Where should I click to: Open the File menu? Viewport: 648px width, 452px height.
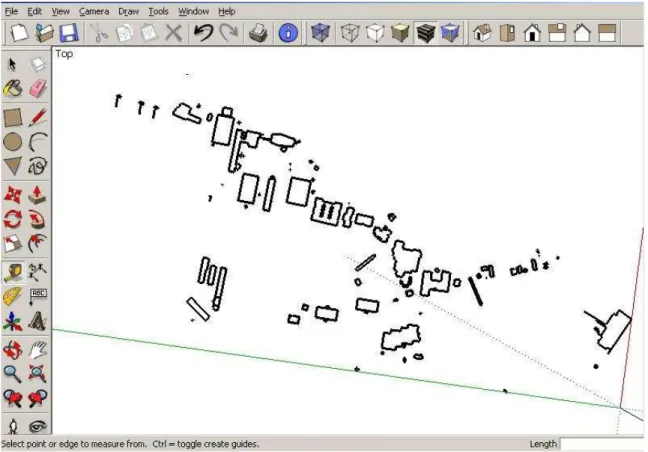pyautogui.click(x=11, y=12)
